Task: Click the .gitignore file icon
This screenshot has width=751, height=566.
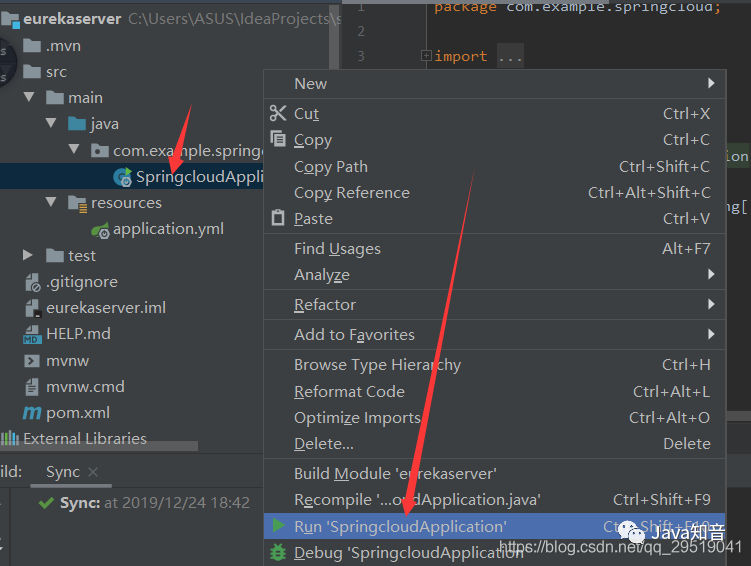Action: tap(32, 283)
